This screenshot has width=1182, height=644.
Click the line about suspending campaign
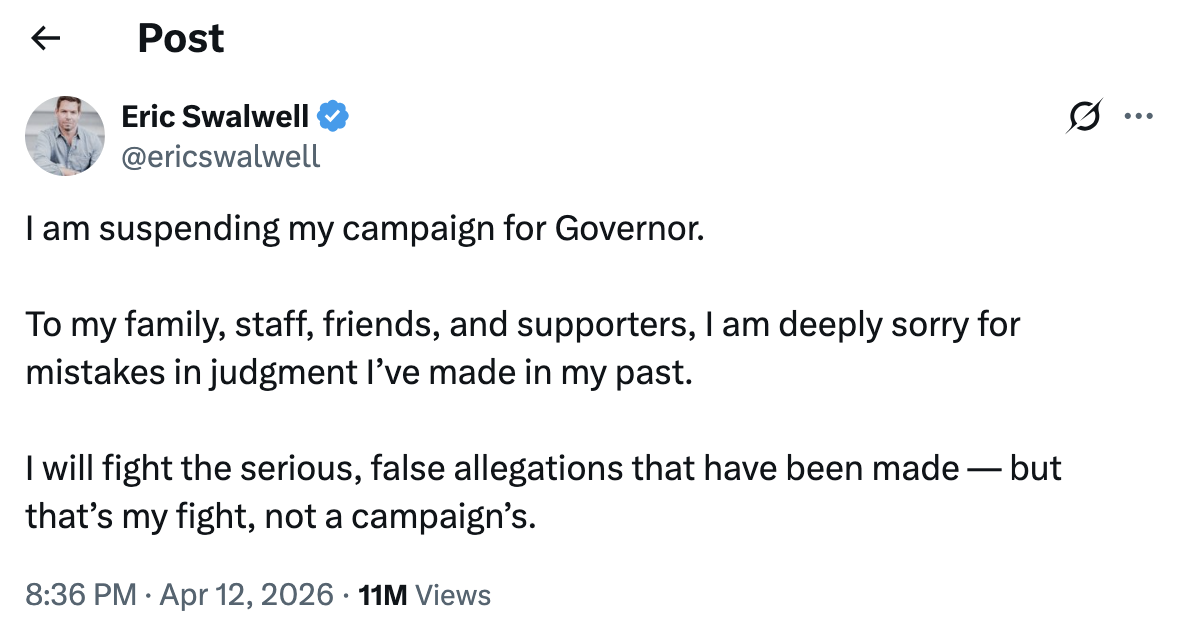[x=365, y=229]
